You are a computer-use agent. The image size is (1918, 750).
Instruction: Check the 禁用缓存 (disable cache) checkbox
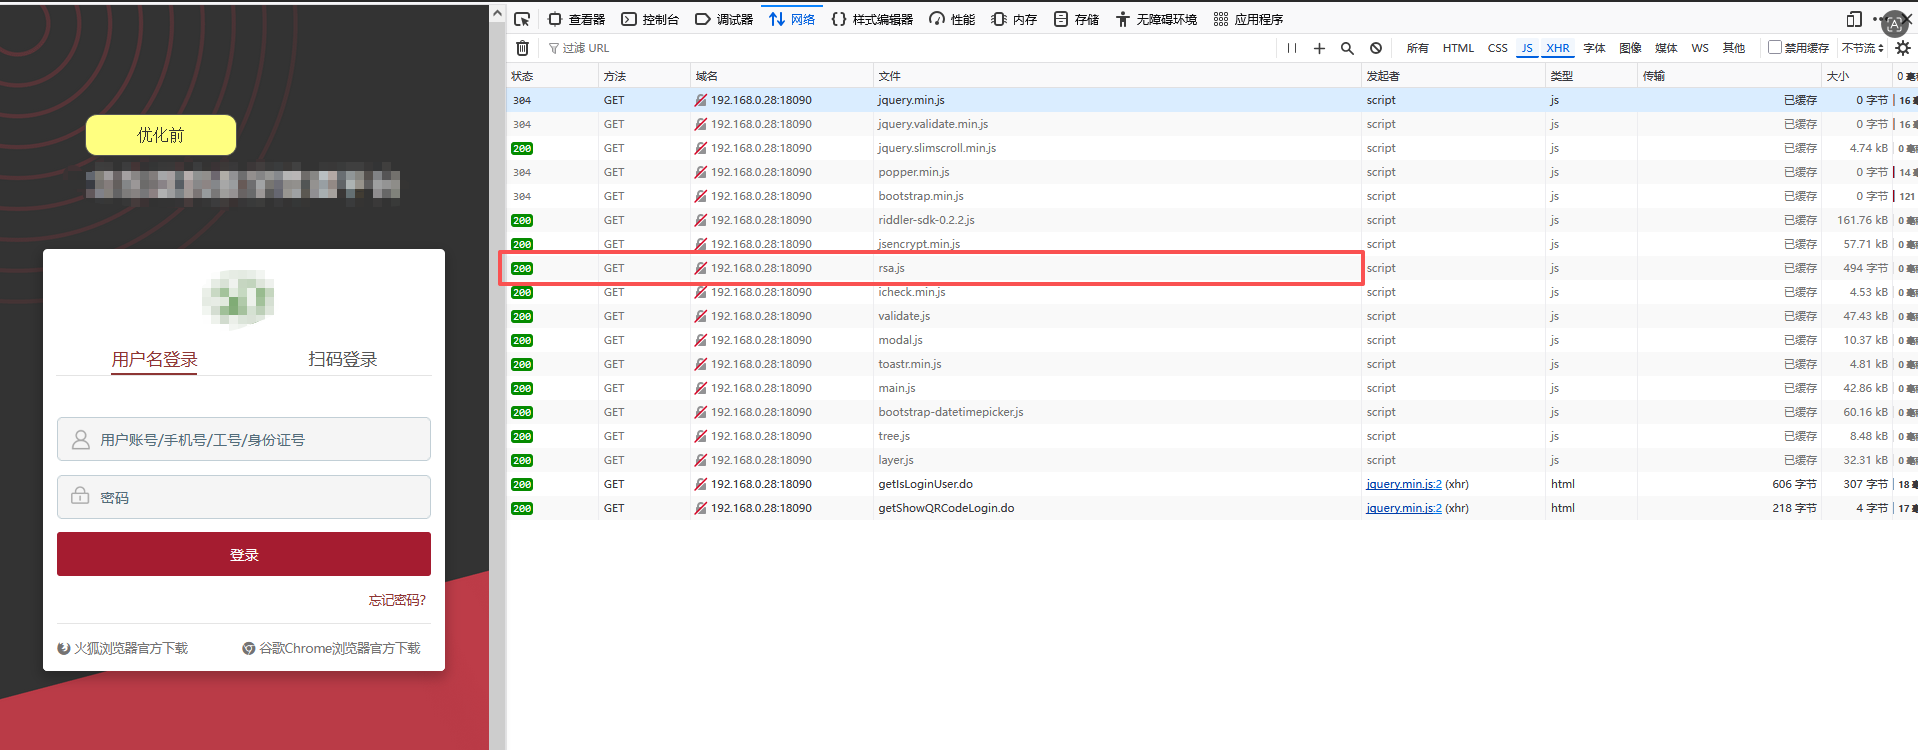[x=1775, y=47]
